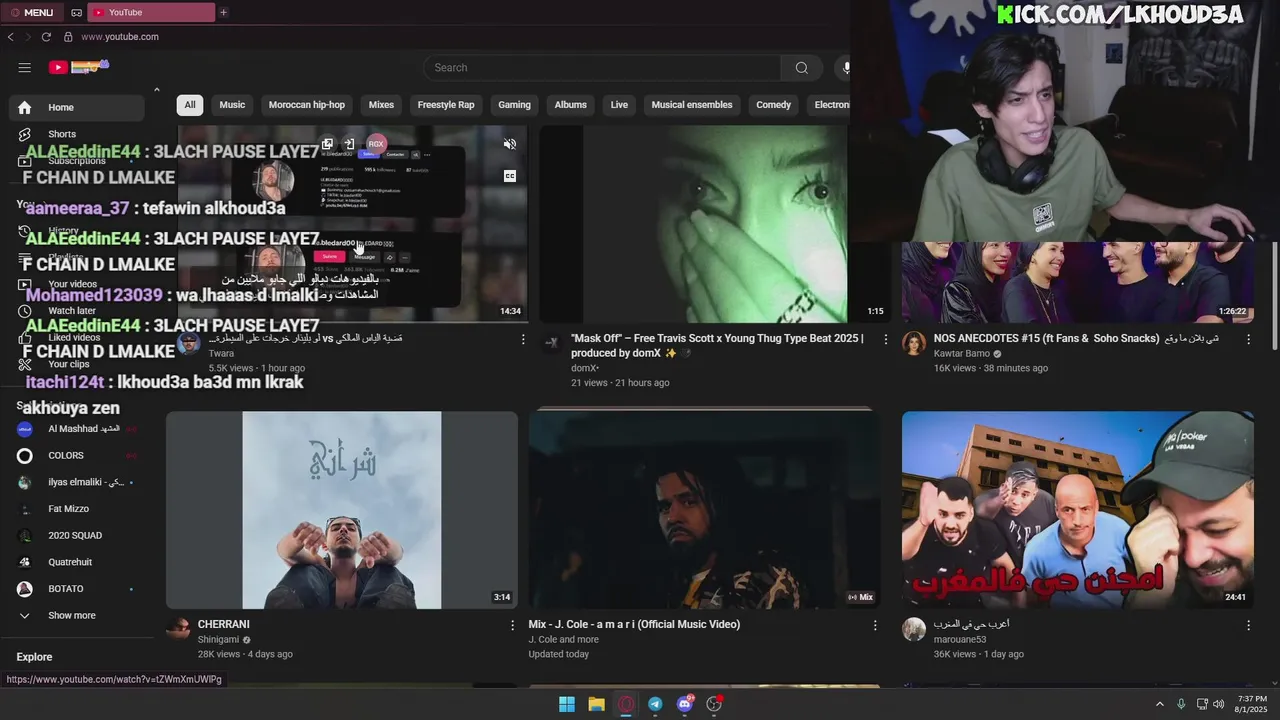Click in the YouTube search box
The height and width of the screenshot is (720, 1280).
pyautogui.click(x=602, y=68)
